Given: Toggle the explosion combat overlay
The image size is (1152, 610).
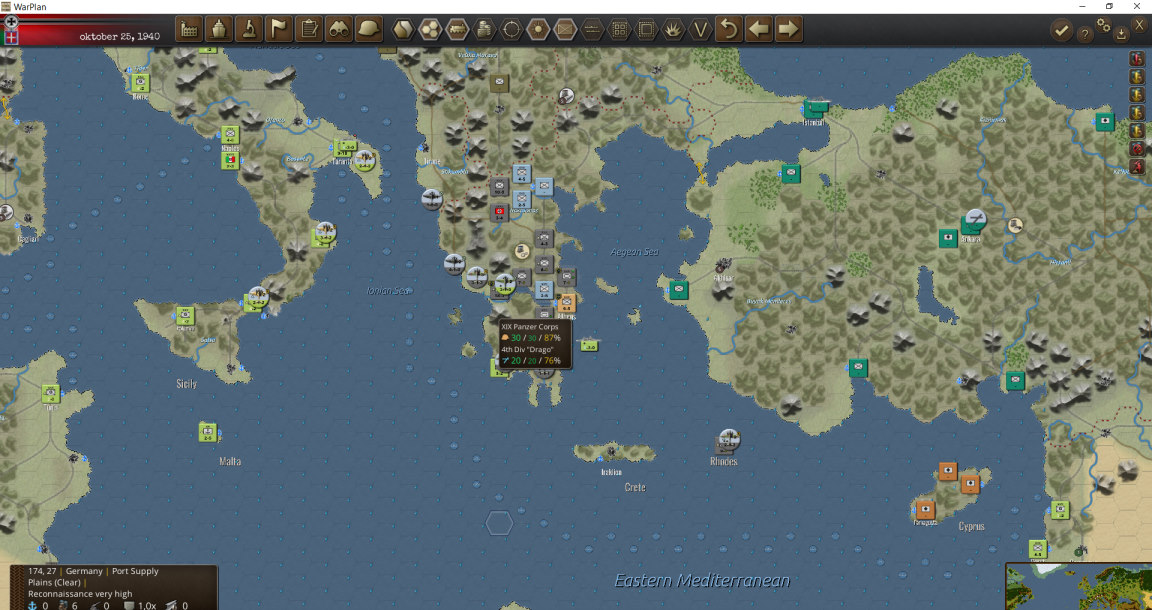Looking at the screenshot, I should point(673,29).
